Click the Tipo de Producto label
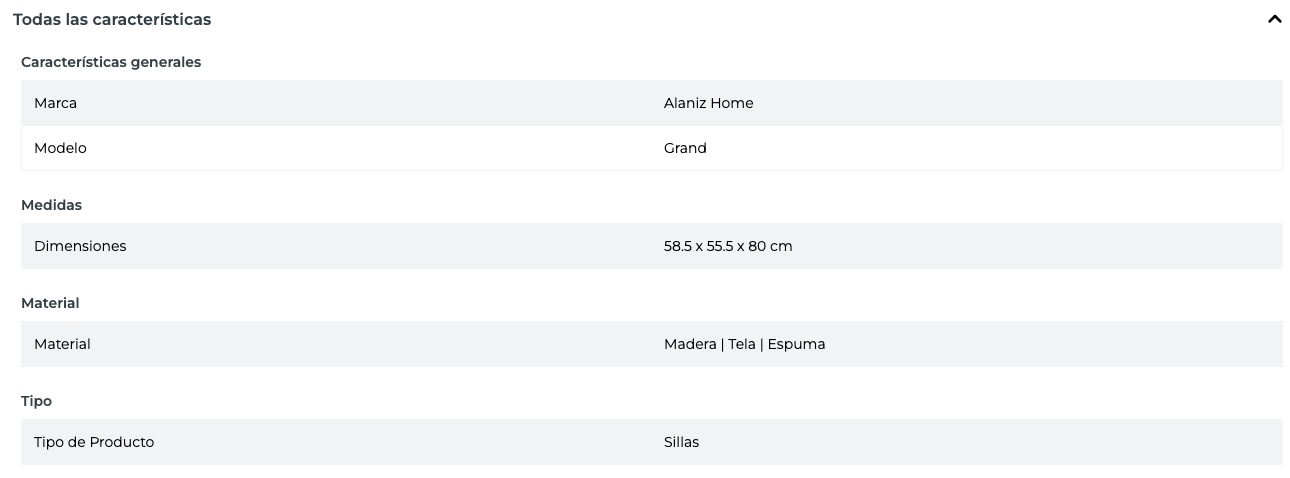This screenshot has height=478, width=1290. [x=94, y=442]
